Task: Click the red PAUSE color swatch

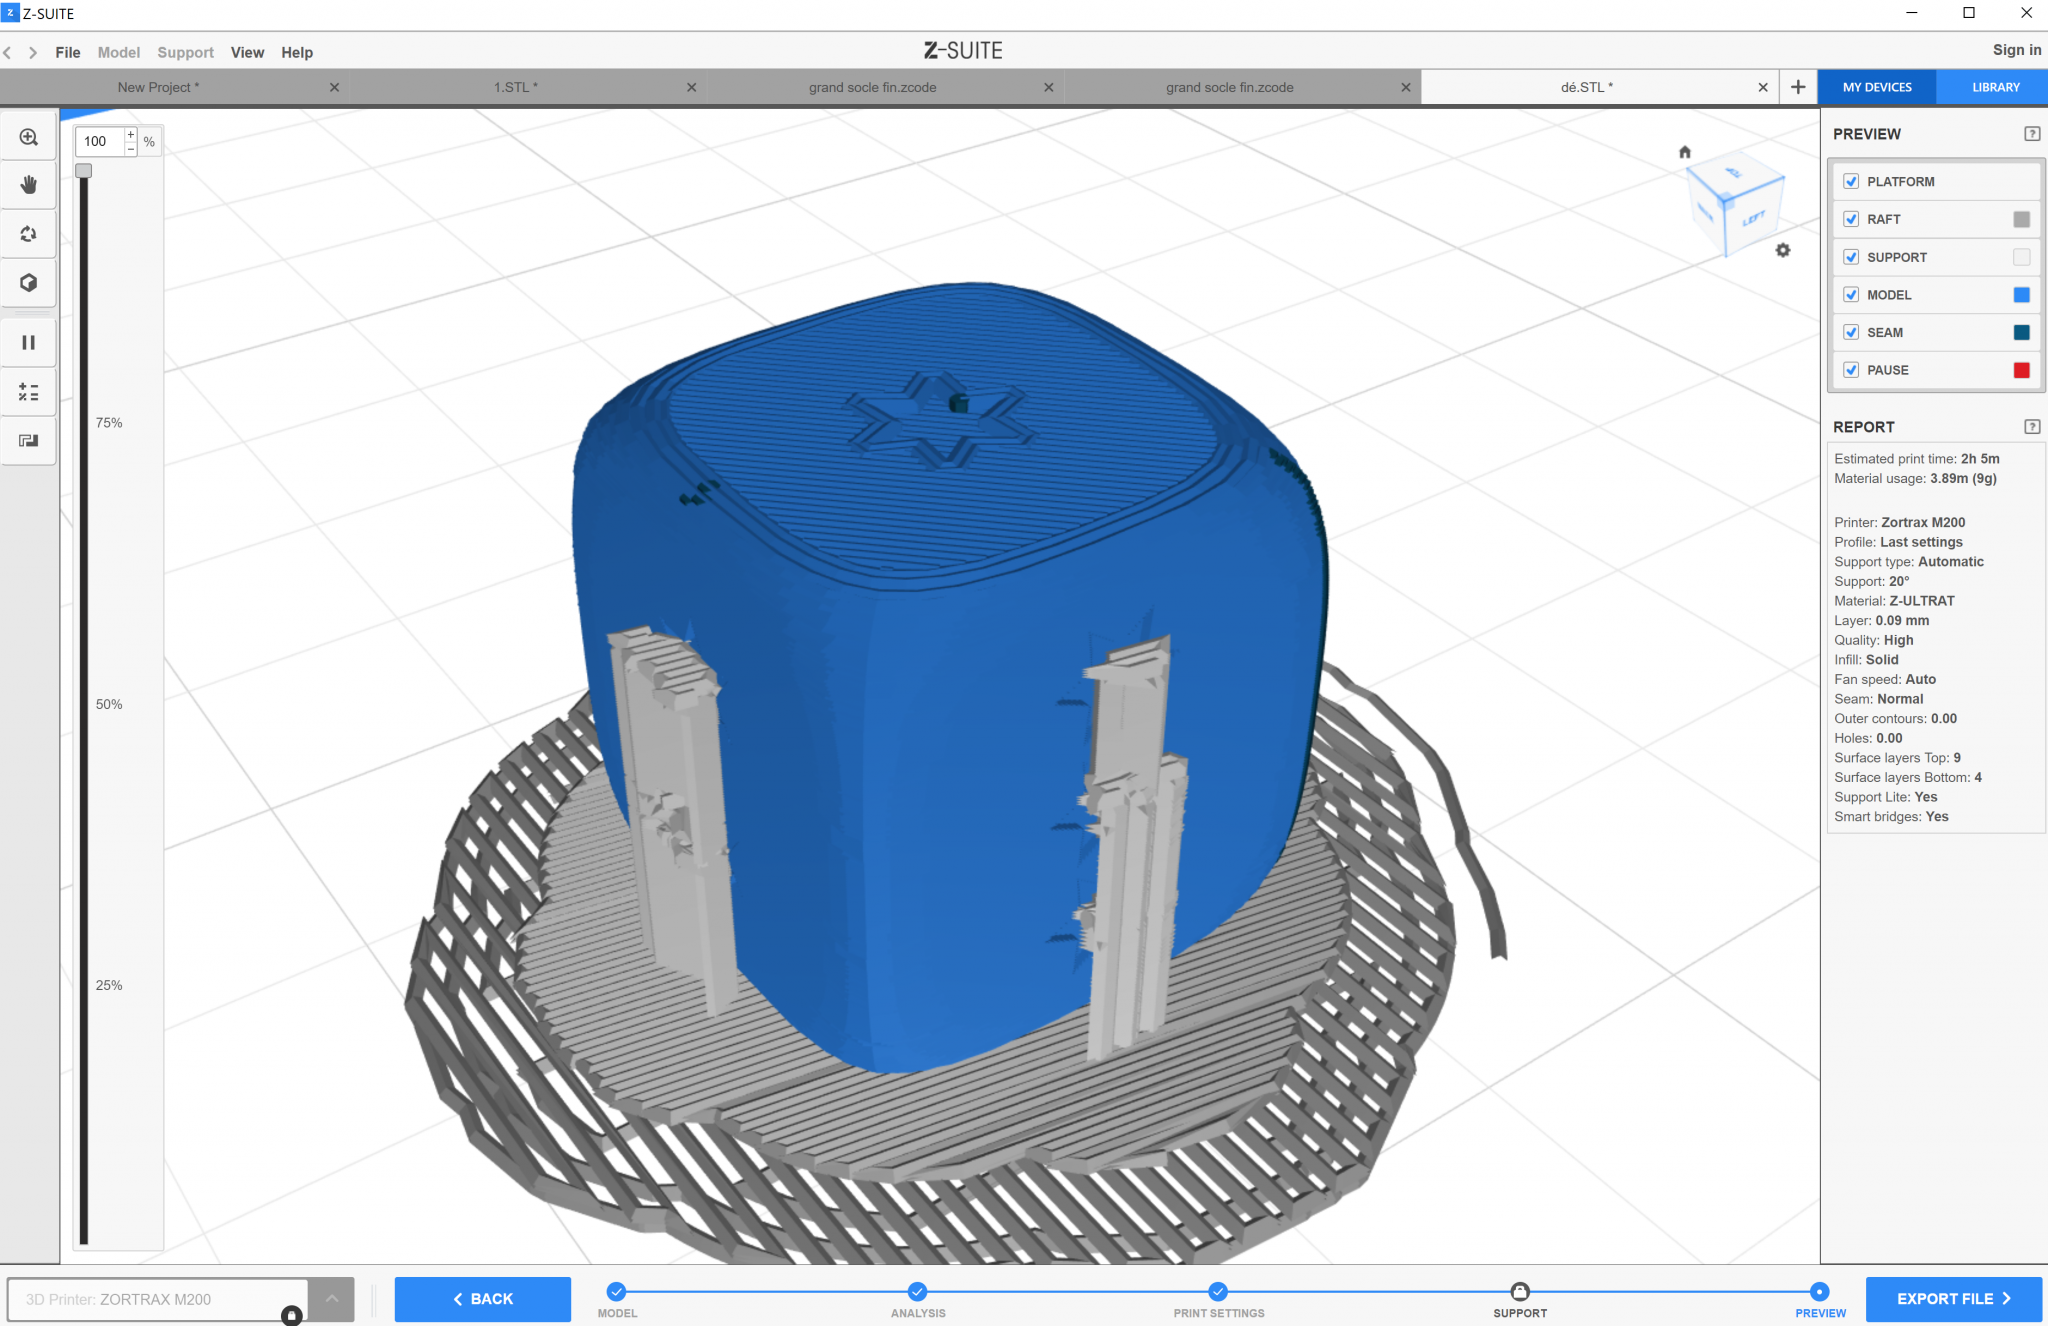Action: 2021,370
